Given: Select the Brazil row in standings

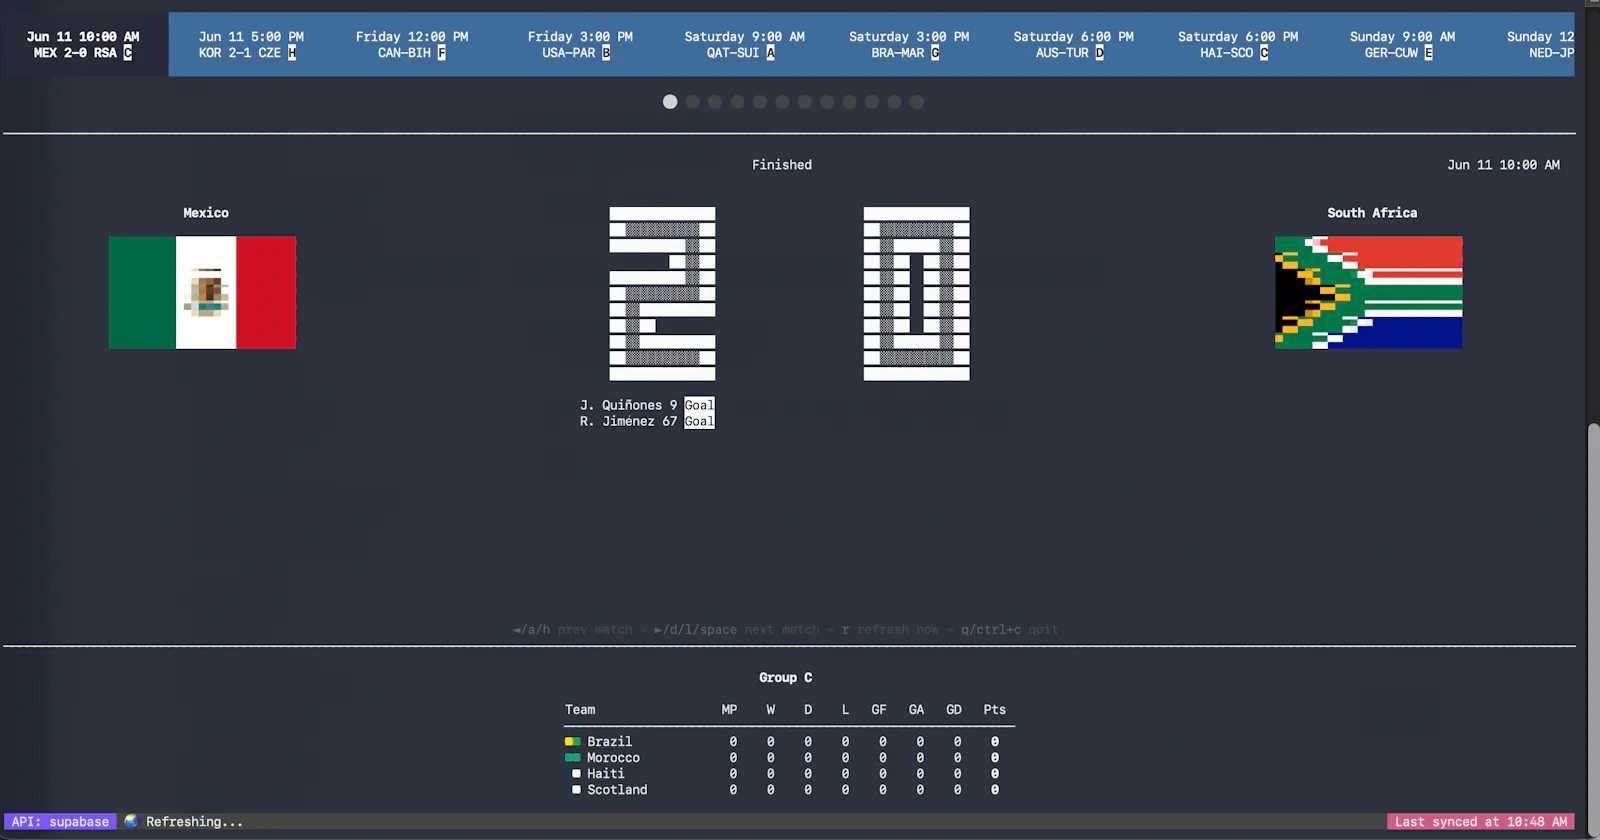Looking at the screenshot, I should (789, 742).
